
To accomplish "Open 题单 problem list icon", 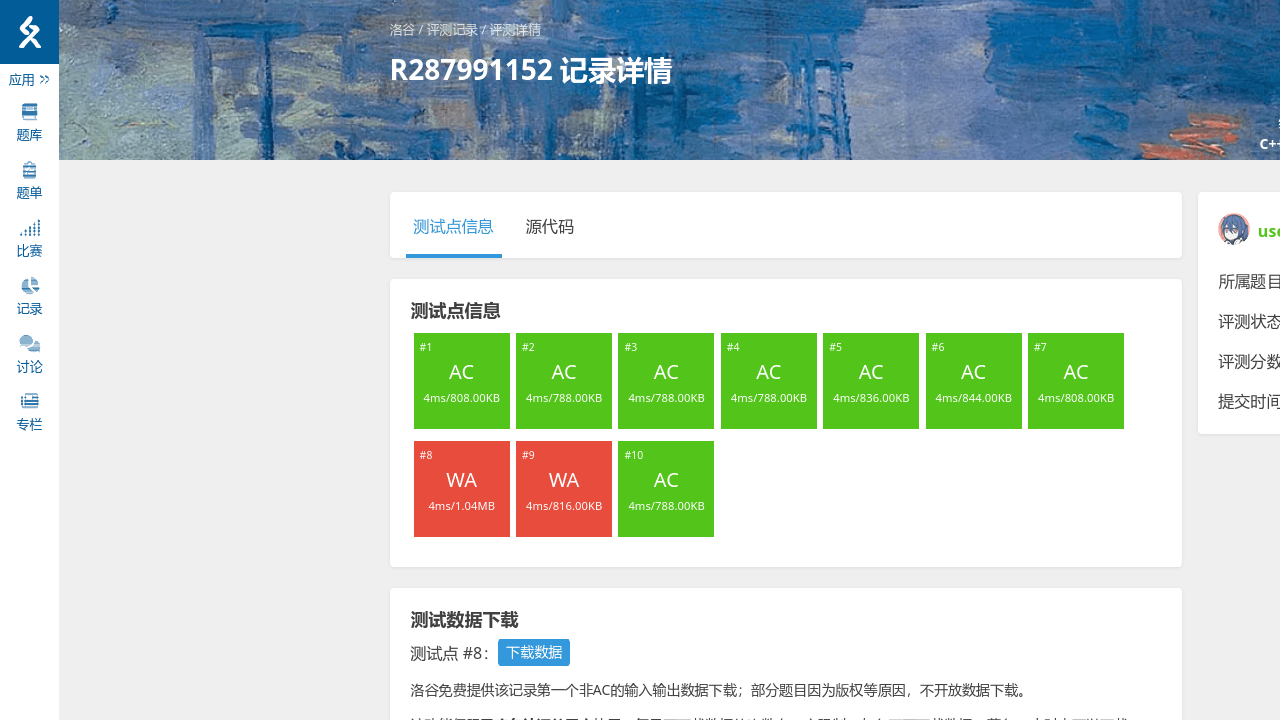I will click(x=29, y=170).
